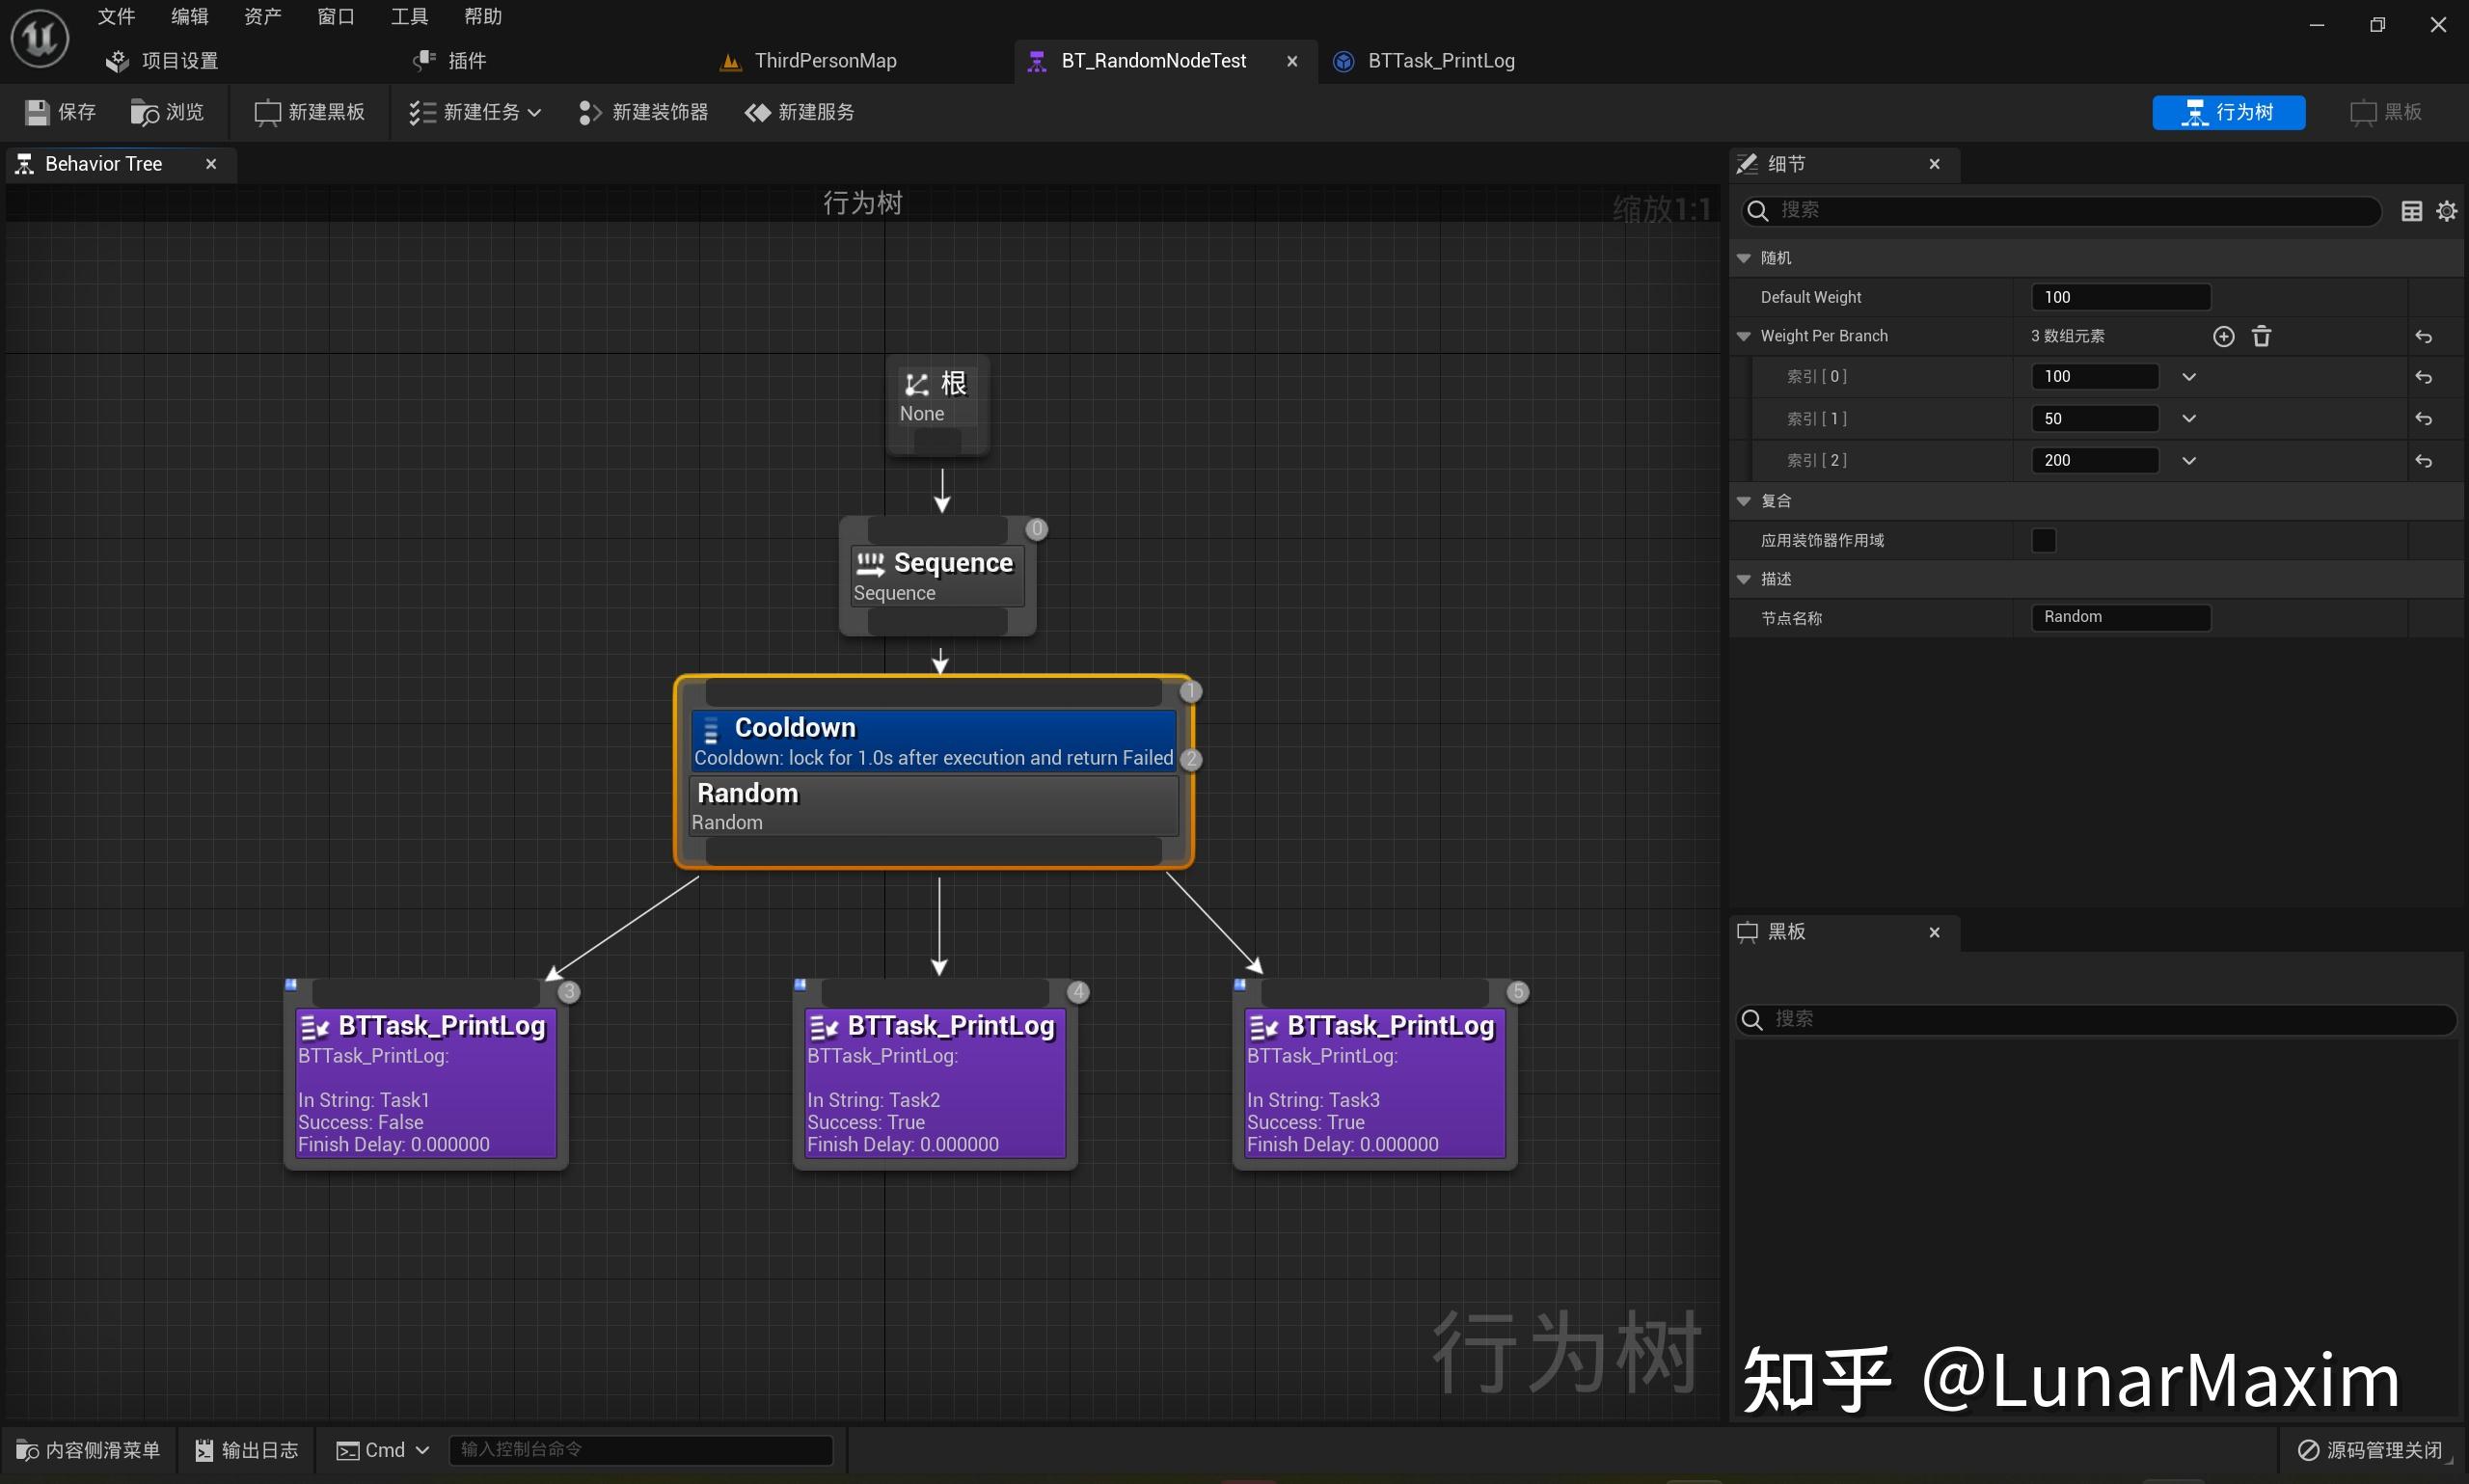Click New Service (新建服务) icon
This screenshot has width=2469, height=1484.
pos(758,112)
